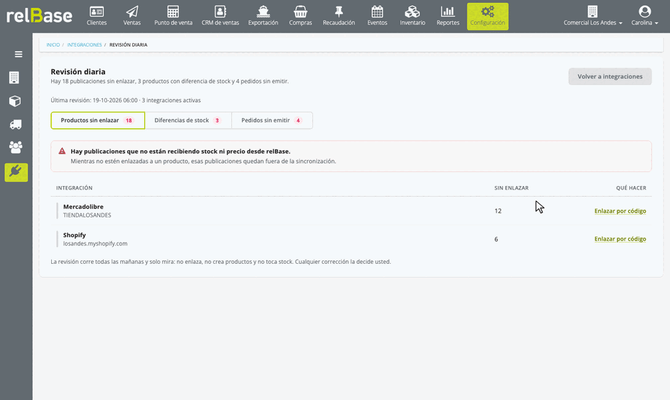The height and width of the screenshot is (400, 670).
Task: Click the Última revisión timestamp text
Action: [126, 100]
